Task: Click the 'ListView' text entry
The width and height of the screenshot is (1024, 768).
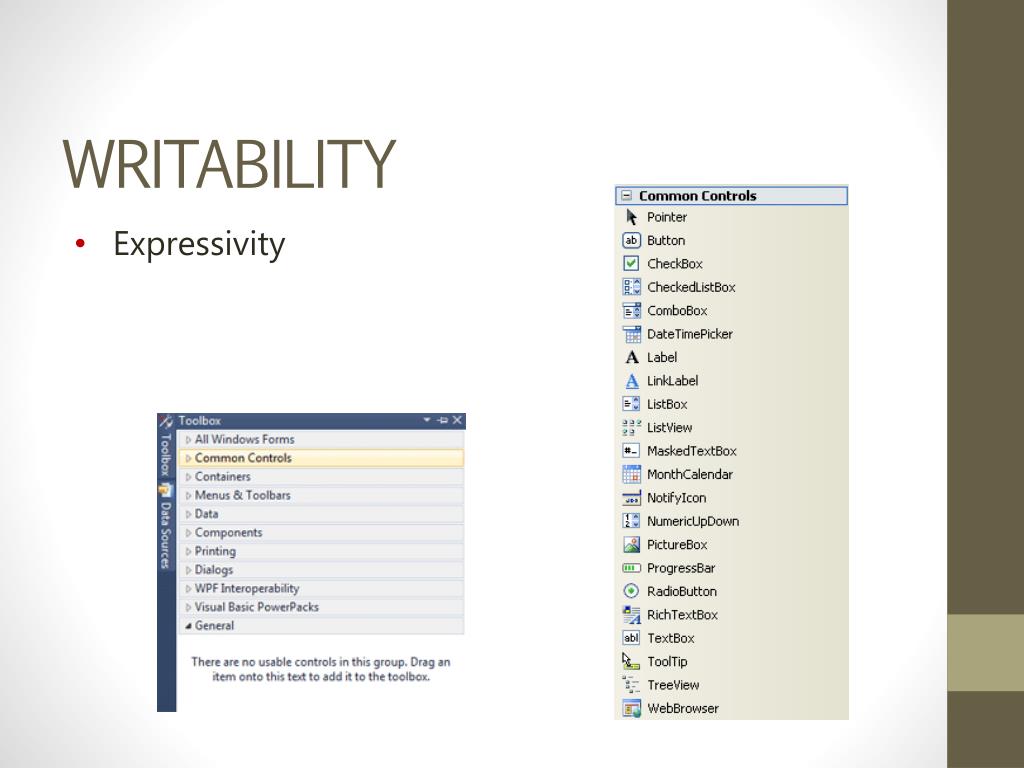Action: click(669, 428)
